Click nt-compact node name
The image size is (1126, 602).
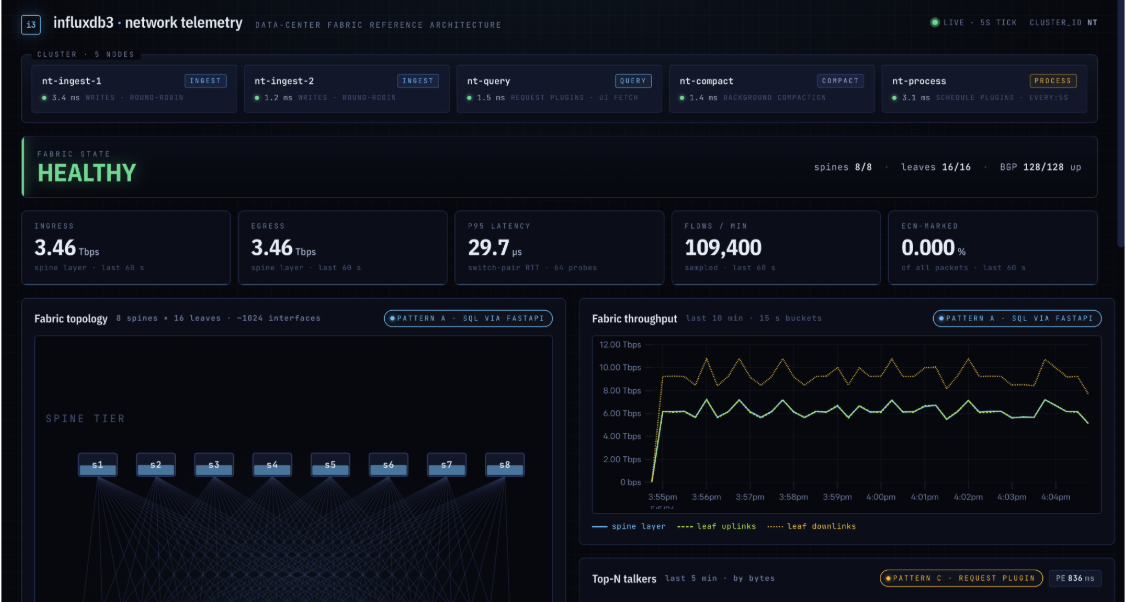[707, 81]
